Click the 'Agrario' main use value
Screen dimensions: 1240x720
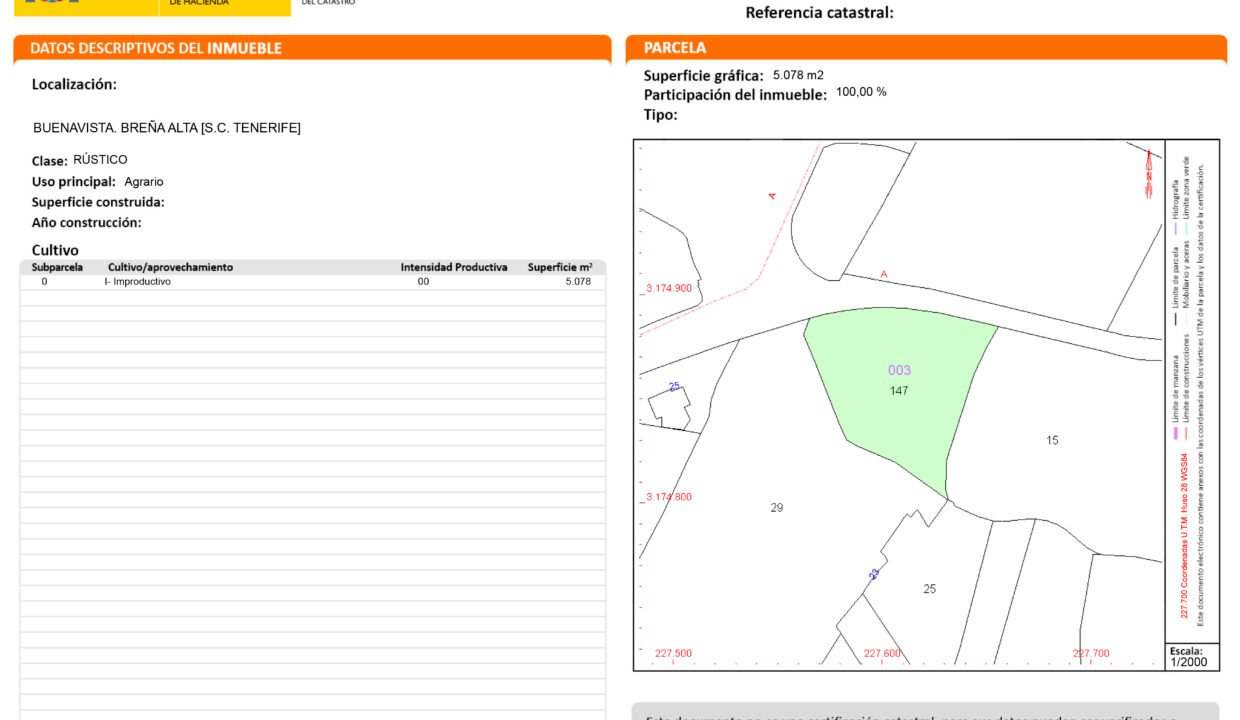tap(144, 182)
